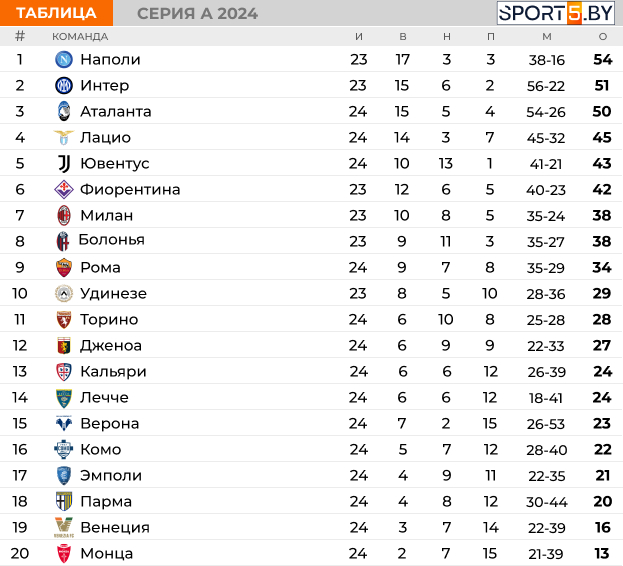The height and width of the screenshot is (566, 623).
Task: Click the Monza red shield badge
Action: (x=64, y=554)
